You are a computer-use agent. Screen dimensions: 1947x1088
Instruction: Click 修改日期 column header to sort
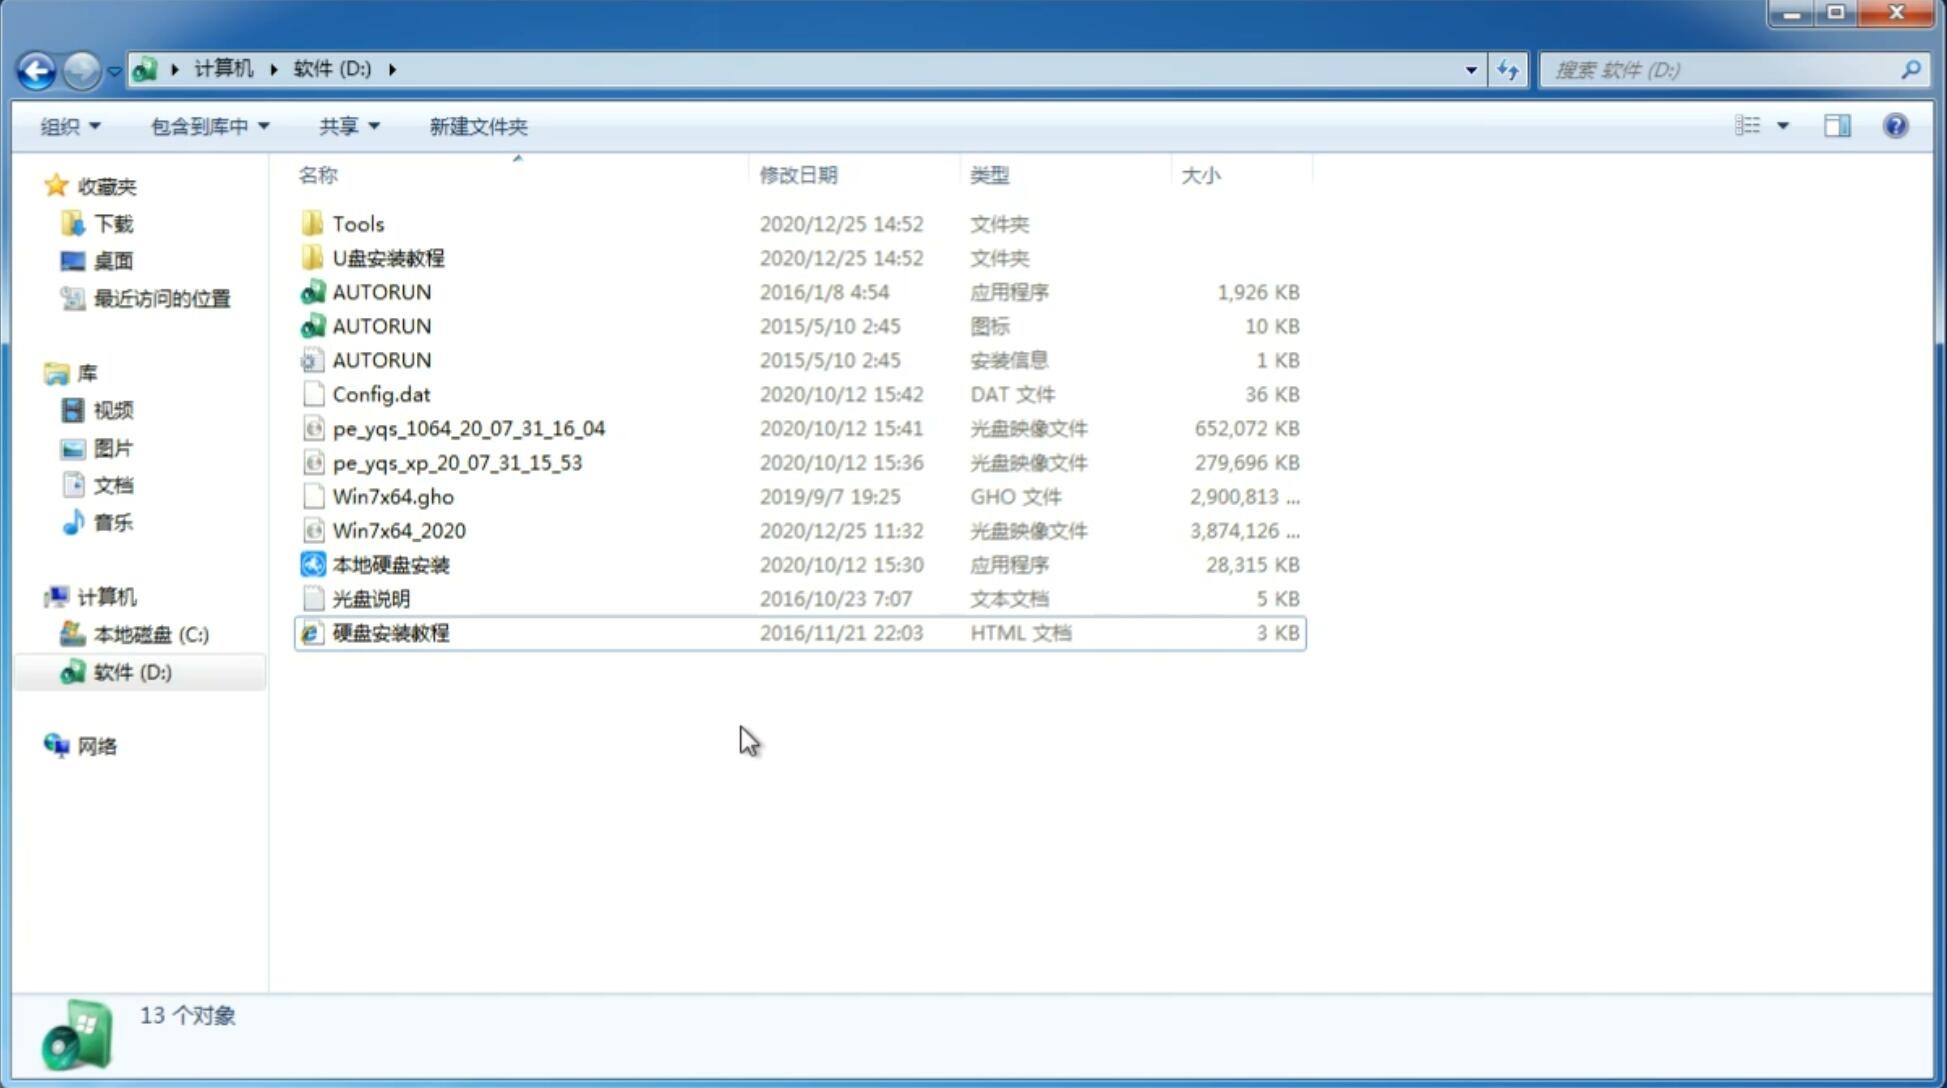click(798, 174)
